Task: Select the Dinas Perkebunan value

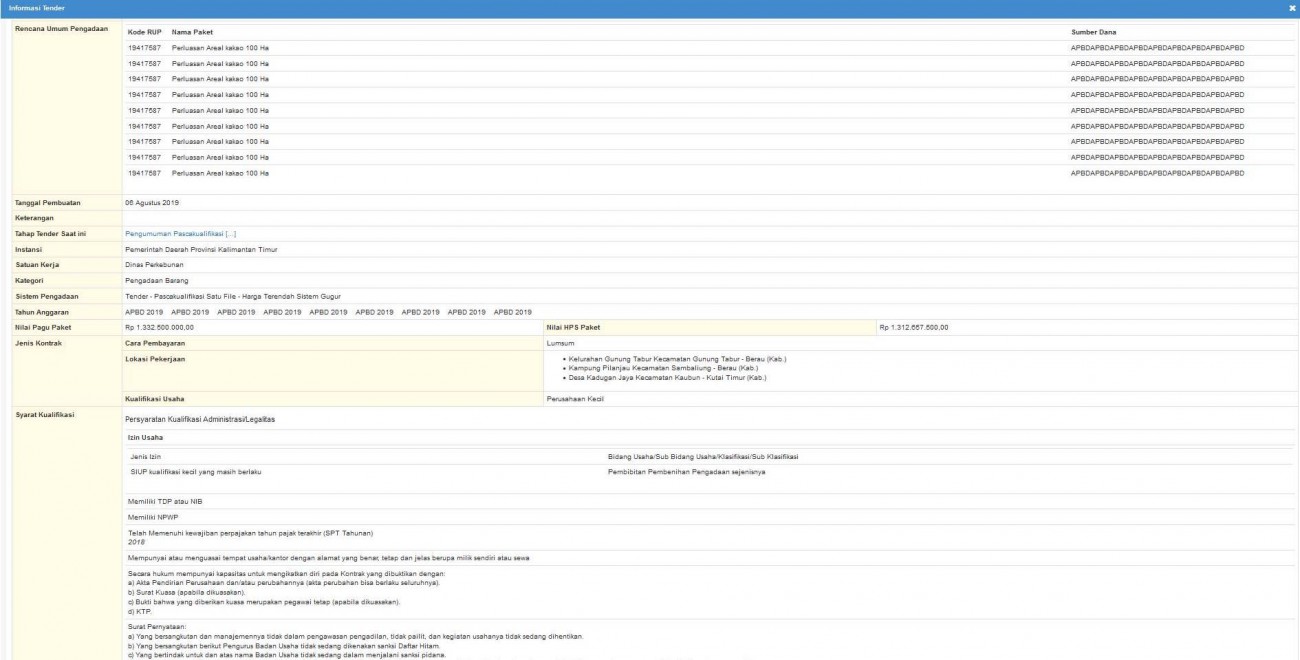Action: pos(154,264)
